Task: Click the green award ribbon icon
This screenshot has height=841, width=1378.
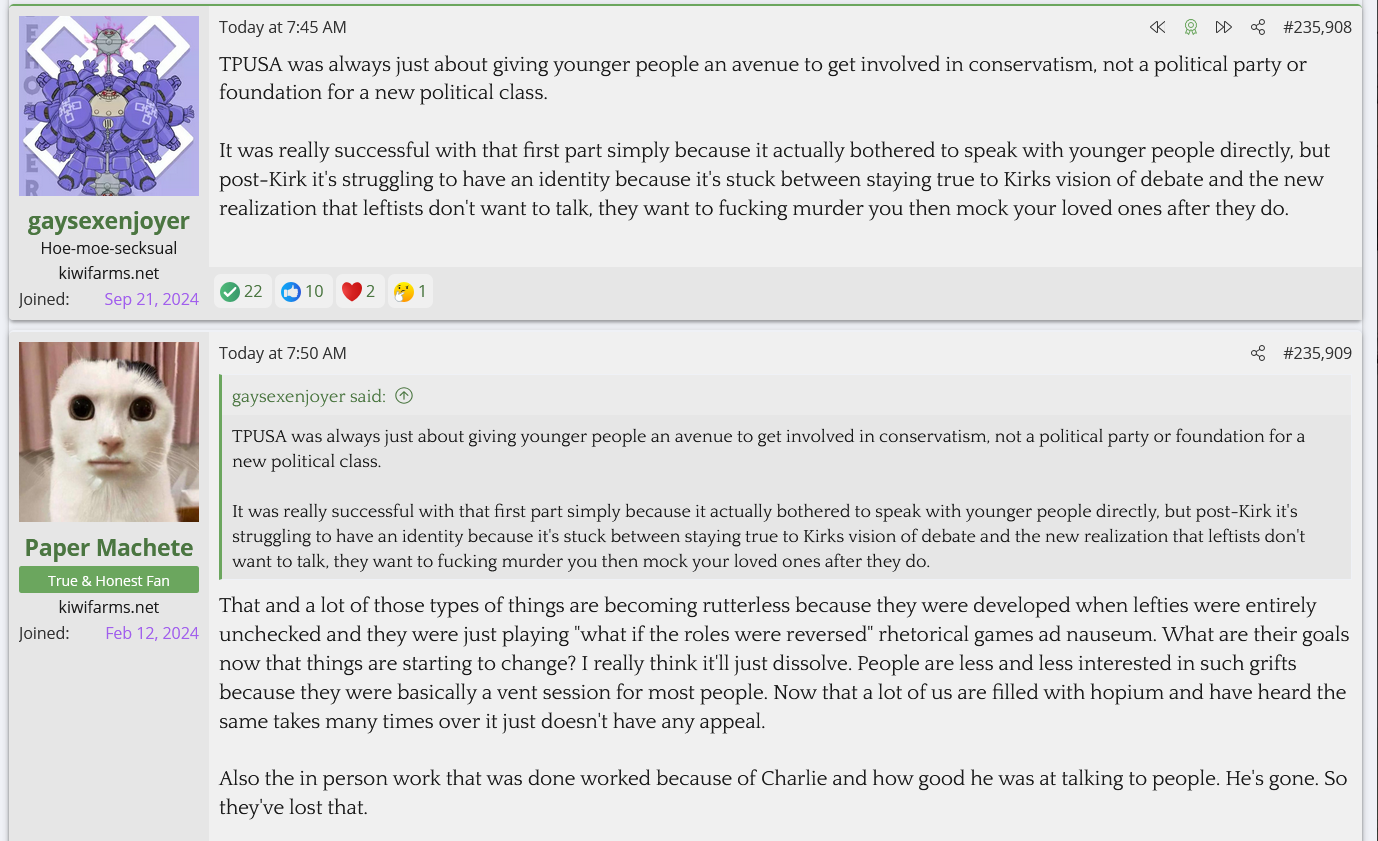Action: pos(1190,27)
